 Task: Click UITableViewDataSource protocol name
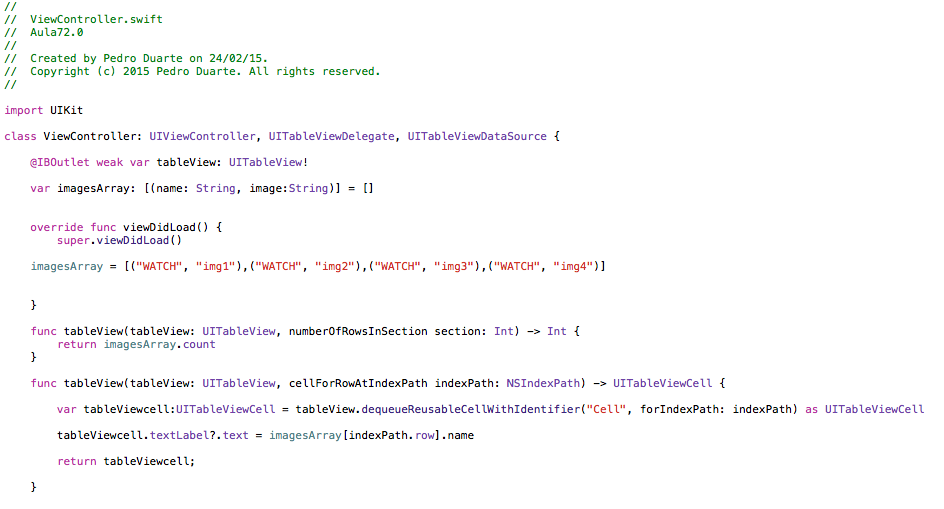tap(477, 136)
